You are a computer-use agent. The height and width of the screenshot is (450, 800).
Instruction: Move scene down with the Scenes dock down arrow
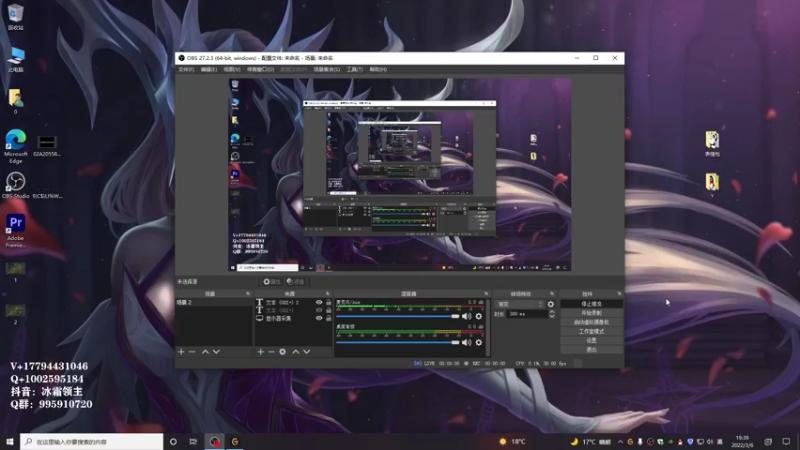coord(216,352)
